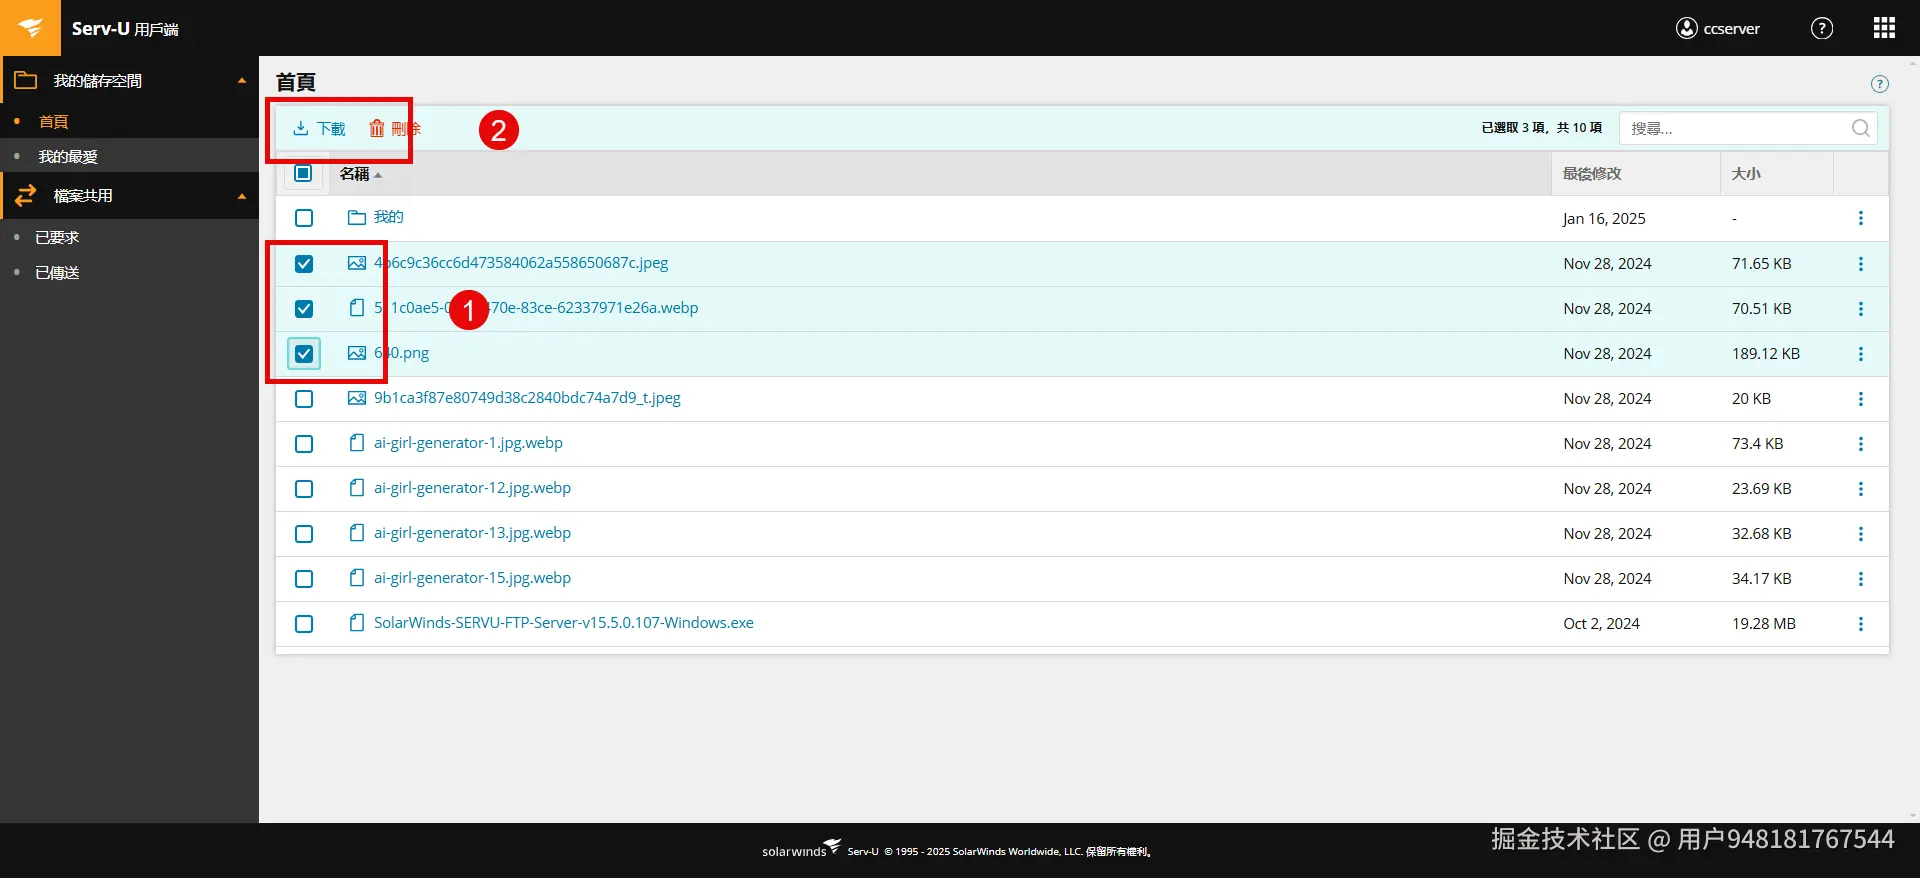Image resolution: width=1920 pixels, height=878 pixels.
Task: Open more options for the 640.png row
Action: click(1860, 354)
